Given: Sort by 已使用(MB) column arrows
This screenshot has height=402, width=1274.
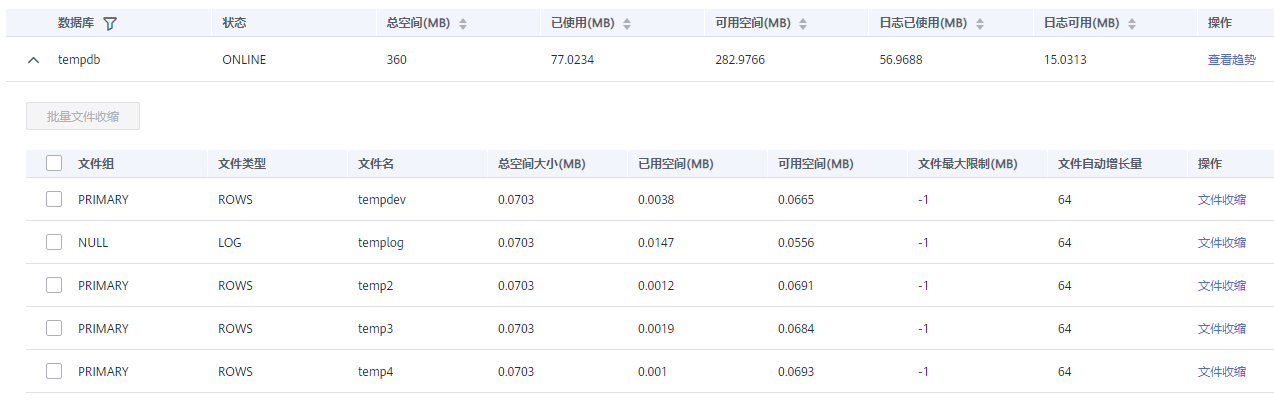Looking at the screenshot, I should click(x=626, y=23).
